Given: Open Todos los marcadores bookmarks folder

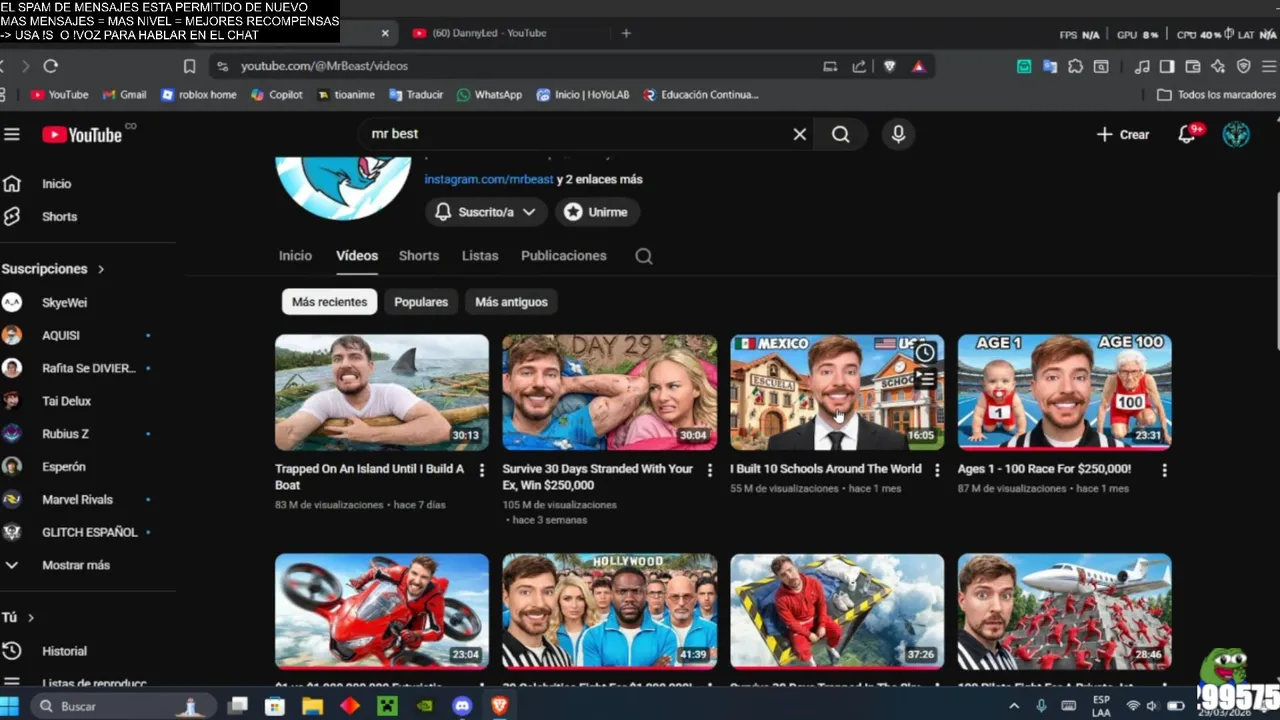Looking at the screenshot, I should click(1216, 95).
